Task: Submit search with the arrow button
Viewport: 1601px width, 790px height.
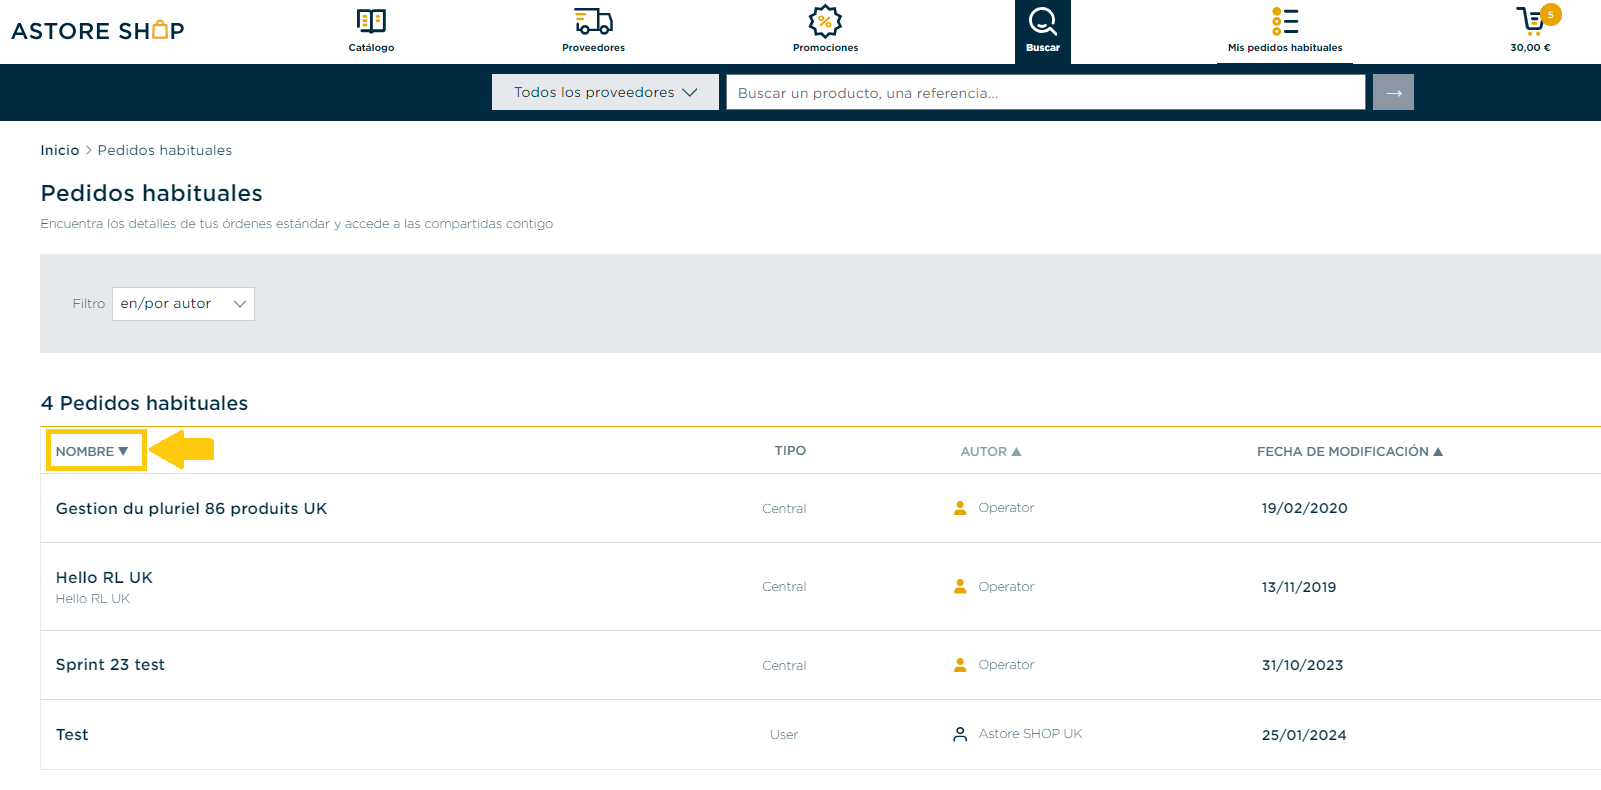Action: tap(1393, 92)
